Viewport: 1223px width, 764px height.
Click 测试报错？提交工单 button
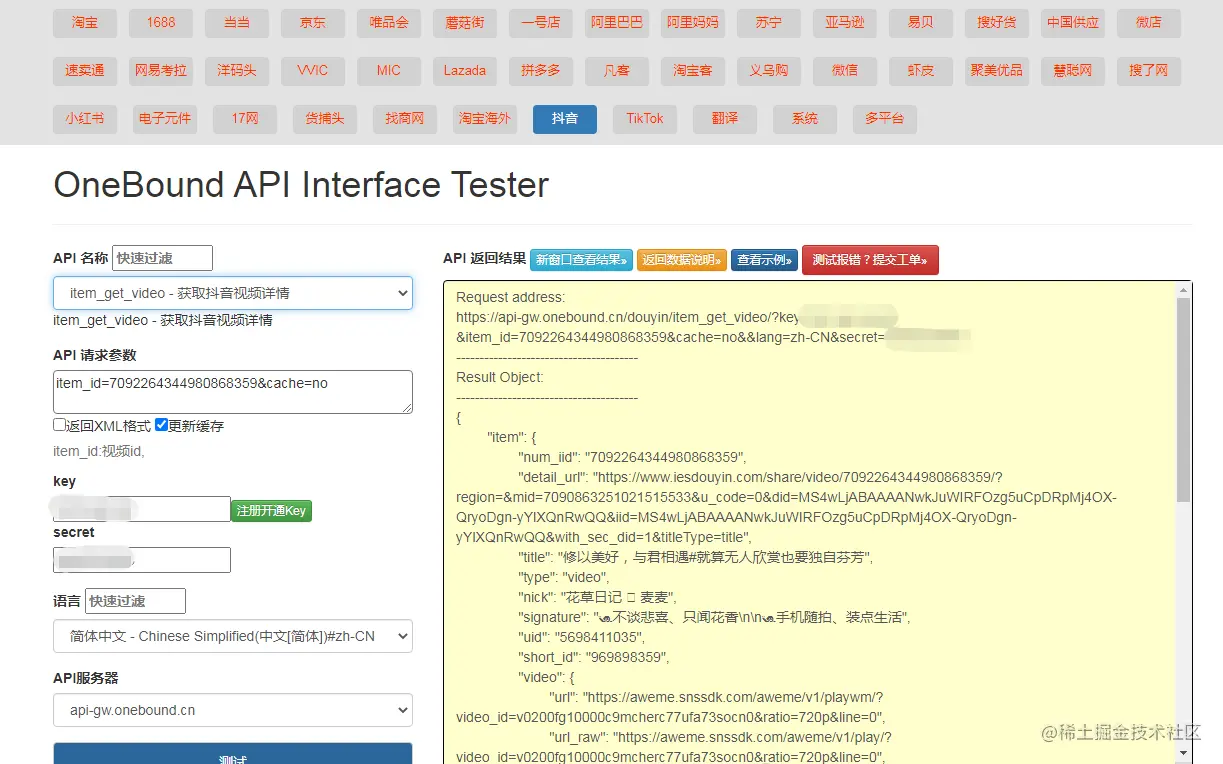[x=870, y=260]
